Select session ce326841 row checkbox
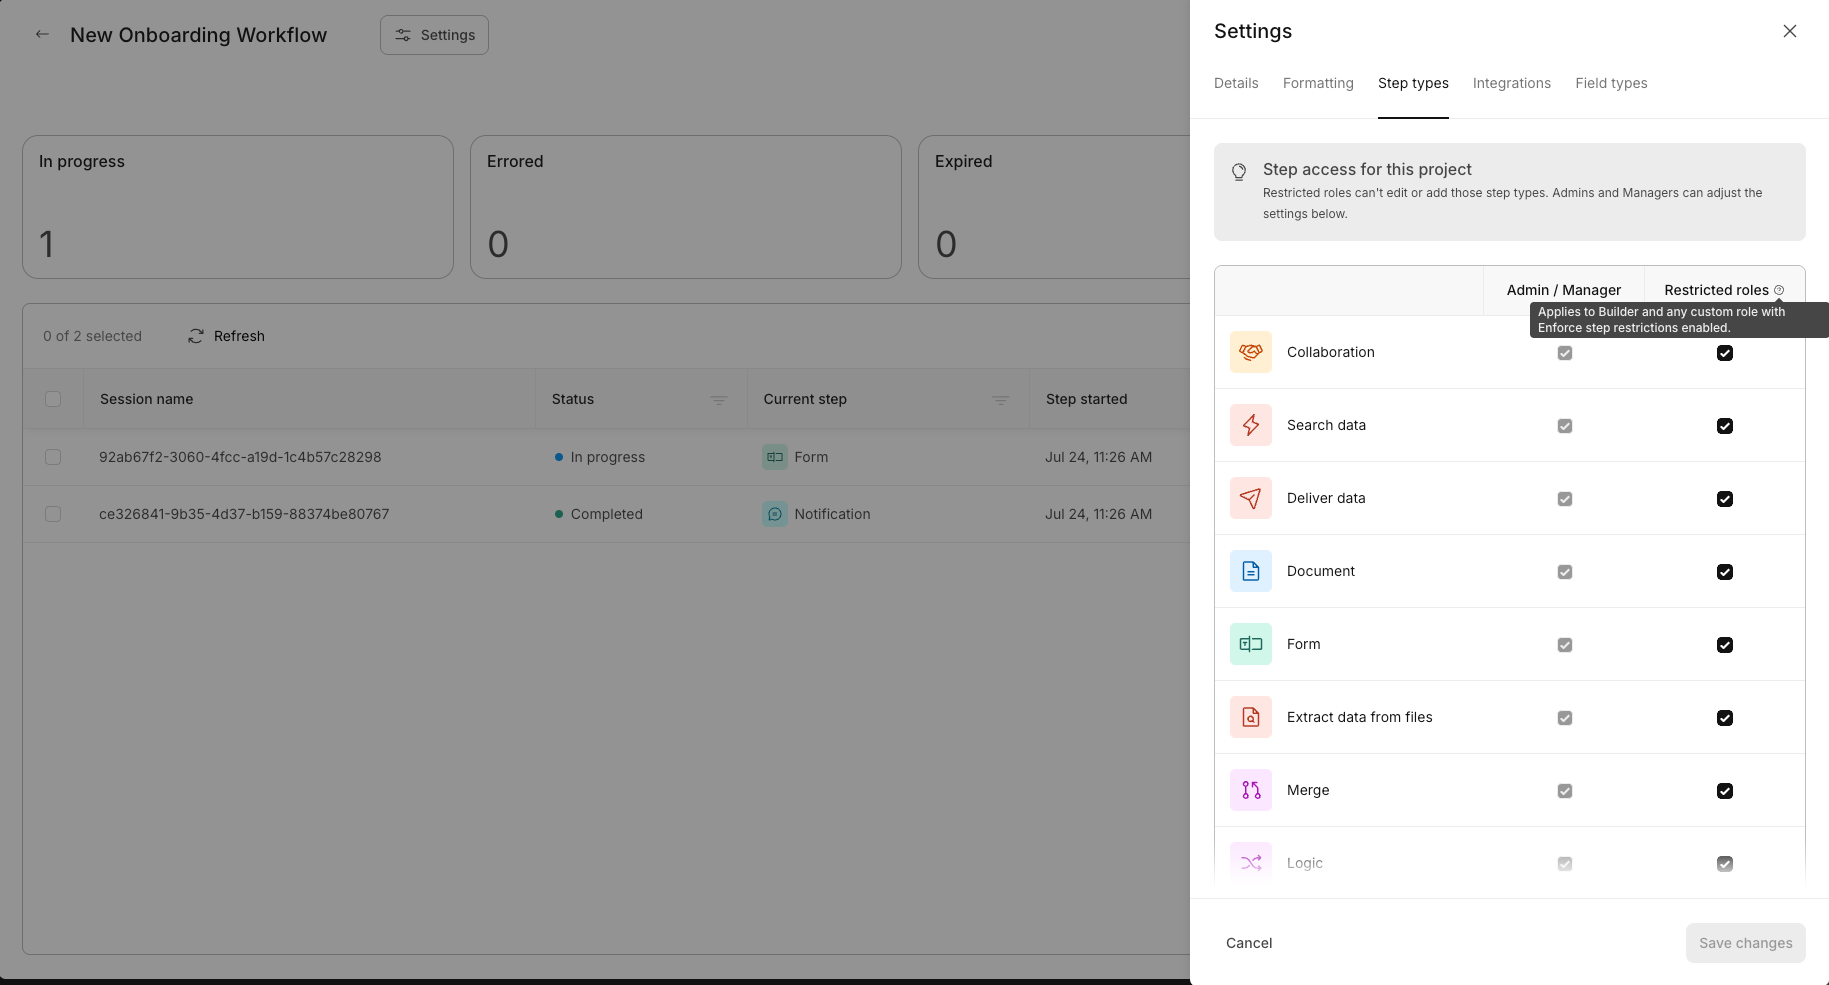 click(x=53, y=514)
